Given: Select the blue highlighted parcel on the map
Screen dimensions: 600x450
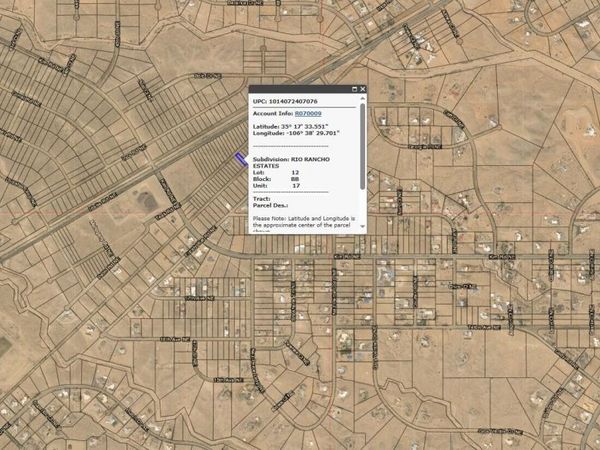Looking at the screenshot, I should 241,158.
